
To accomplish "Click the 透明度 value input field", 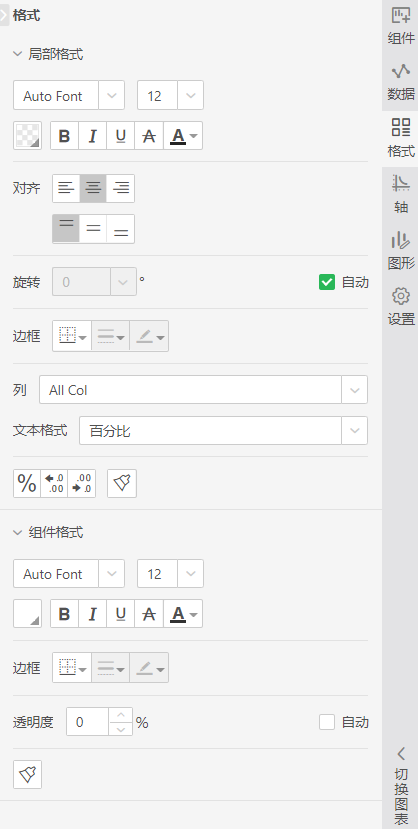I will tap(88, 722).
